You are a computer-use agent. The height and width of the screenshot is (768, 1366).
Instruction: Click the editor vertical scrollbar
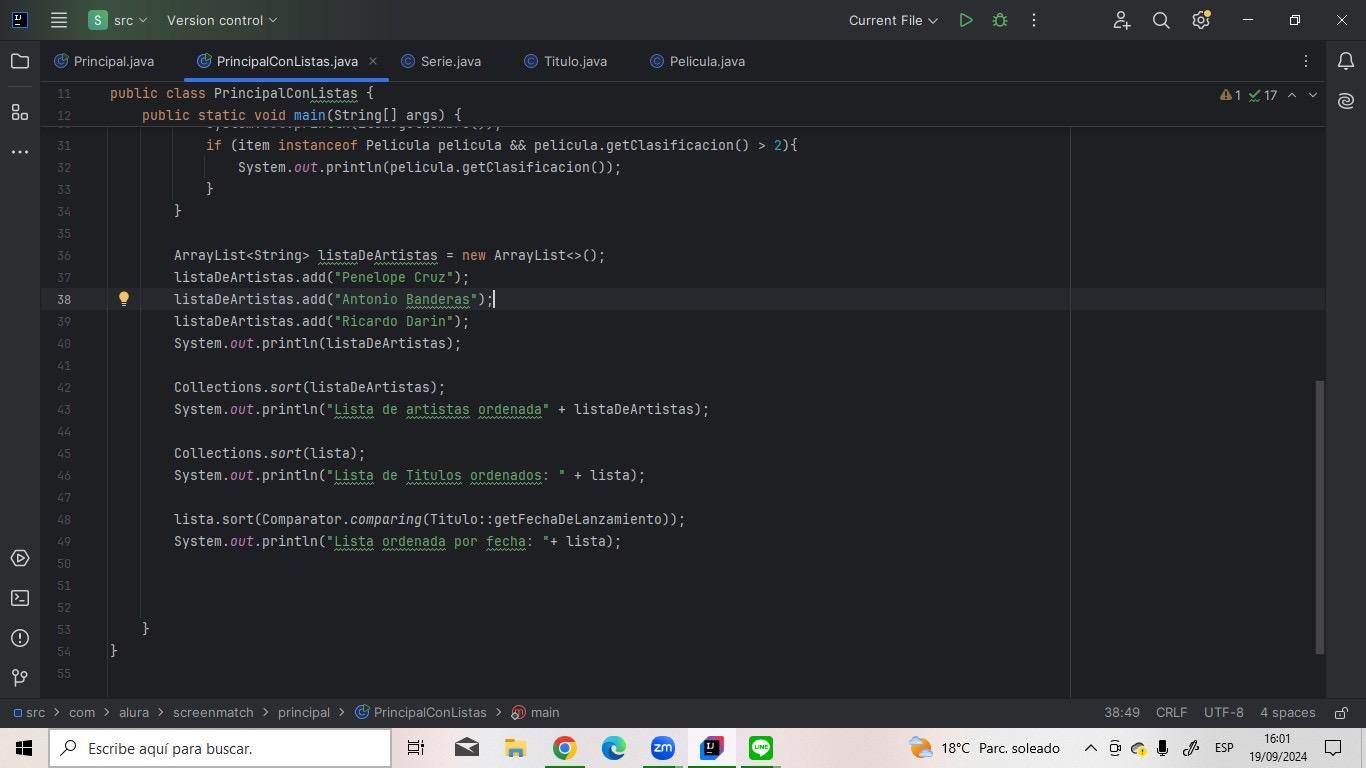click(x=1319, y=516)
